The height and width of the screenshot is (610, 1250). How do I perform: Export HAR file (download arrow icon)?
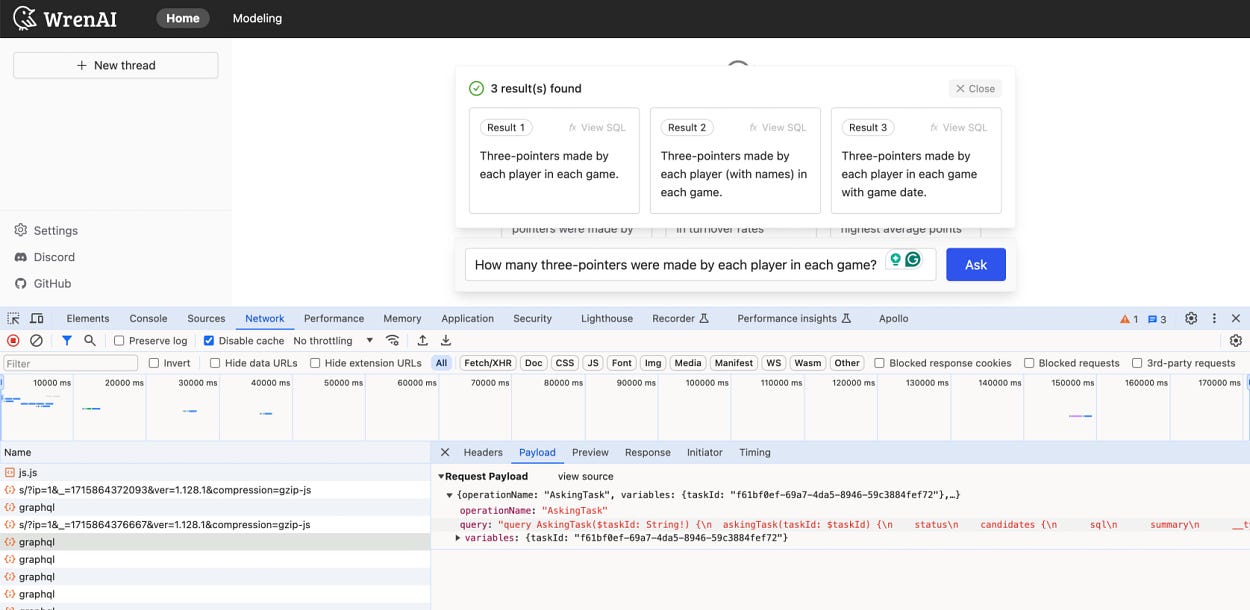point(445,340)
